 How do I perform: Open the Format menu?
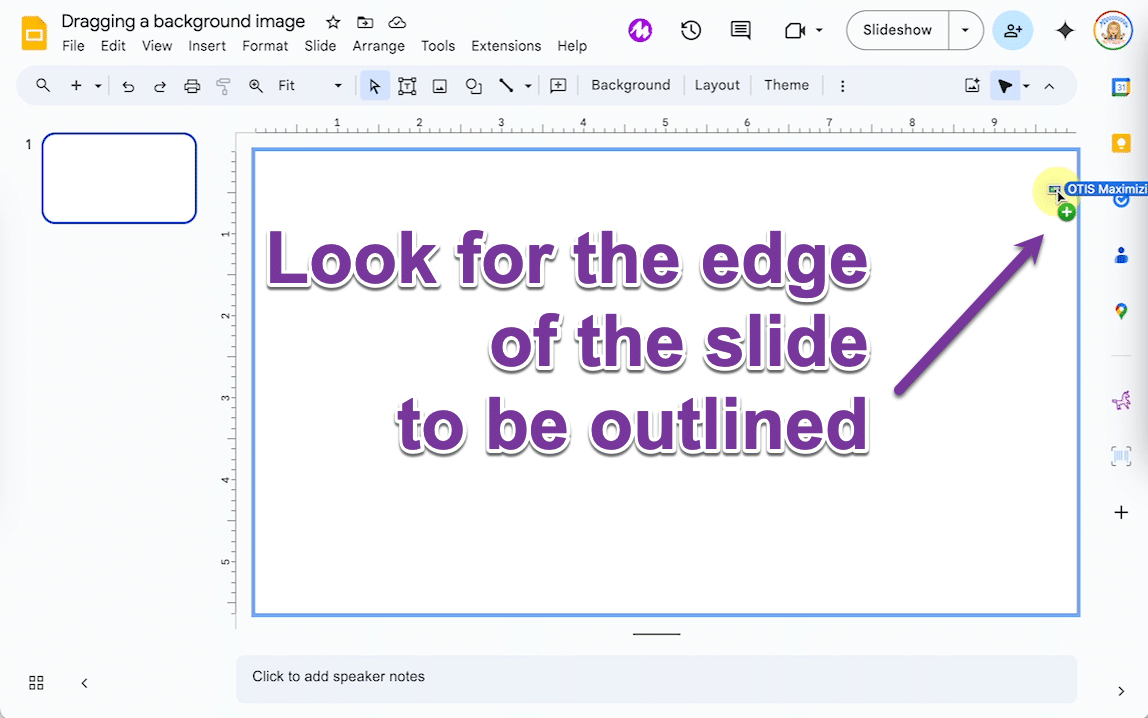265,45
